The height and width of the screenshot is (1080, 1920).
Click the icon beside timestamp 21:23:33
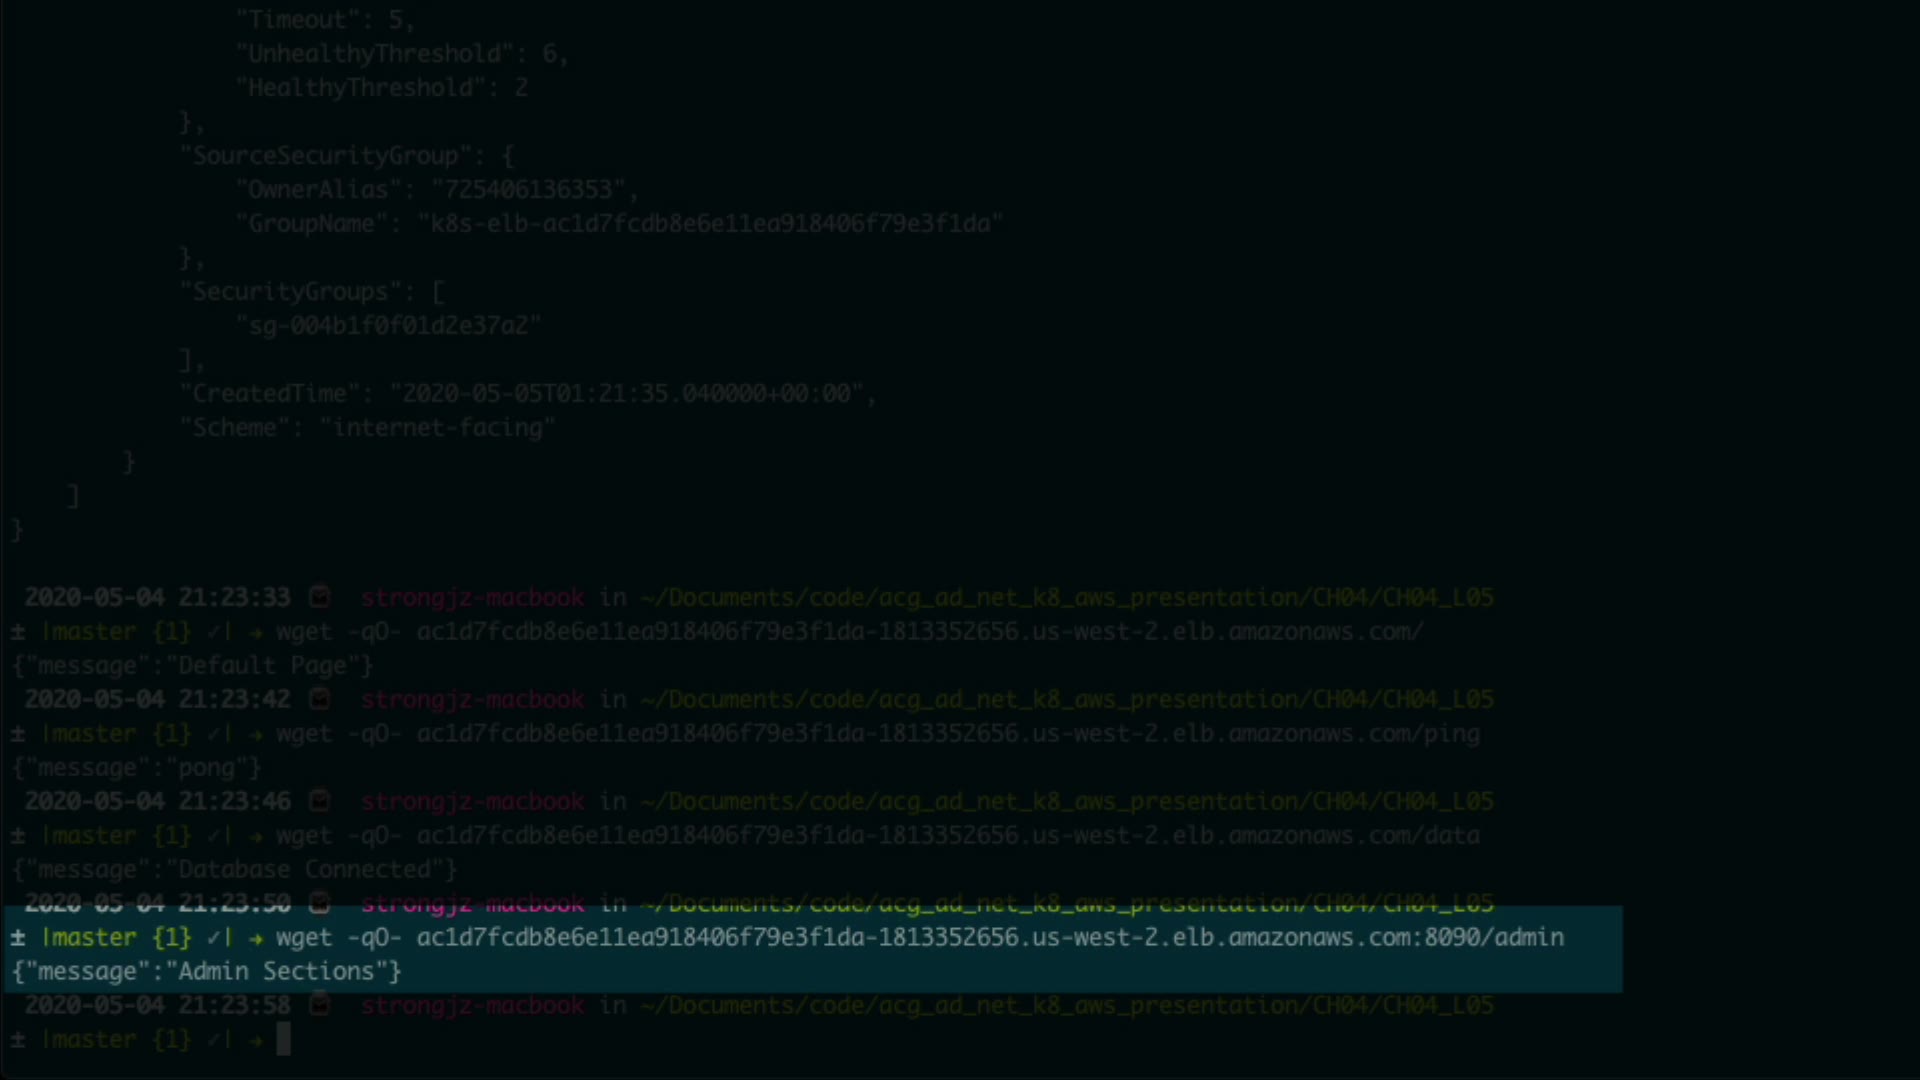[319, 597]
